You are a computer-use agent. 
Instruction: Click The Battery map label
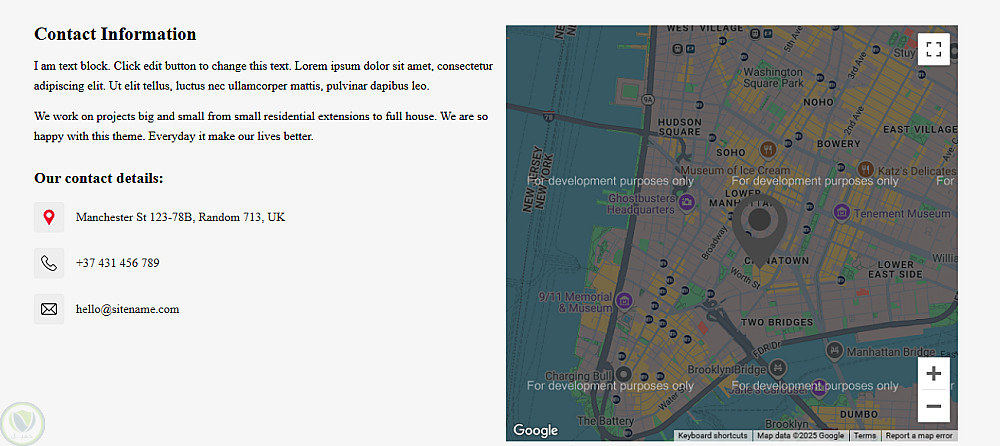click(605, 421)
